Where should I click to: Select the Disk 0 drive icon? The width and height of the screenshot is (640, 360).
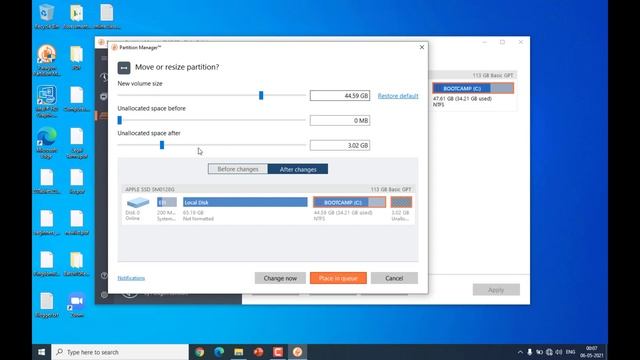point(138,202)
